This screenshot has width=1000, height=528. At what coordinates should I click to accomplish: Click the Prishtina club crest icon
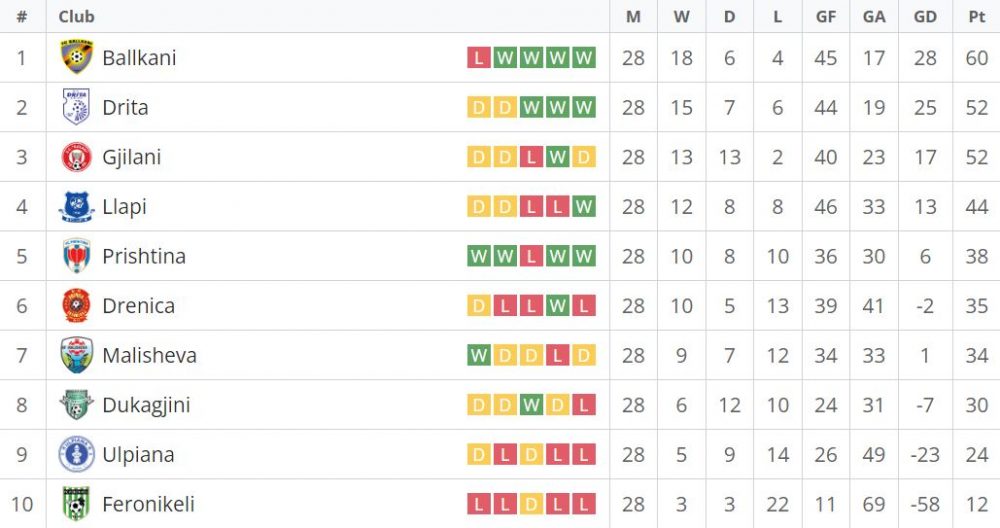(76, 256)
